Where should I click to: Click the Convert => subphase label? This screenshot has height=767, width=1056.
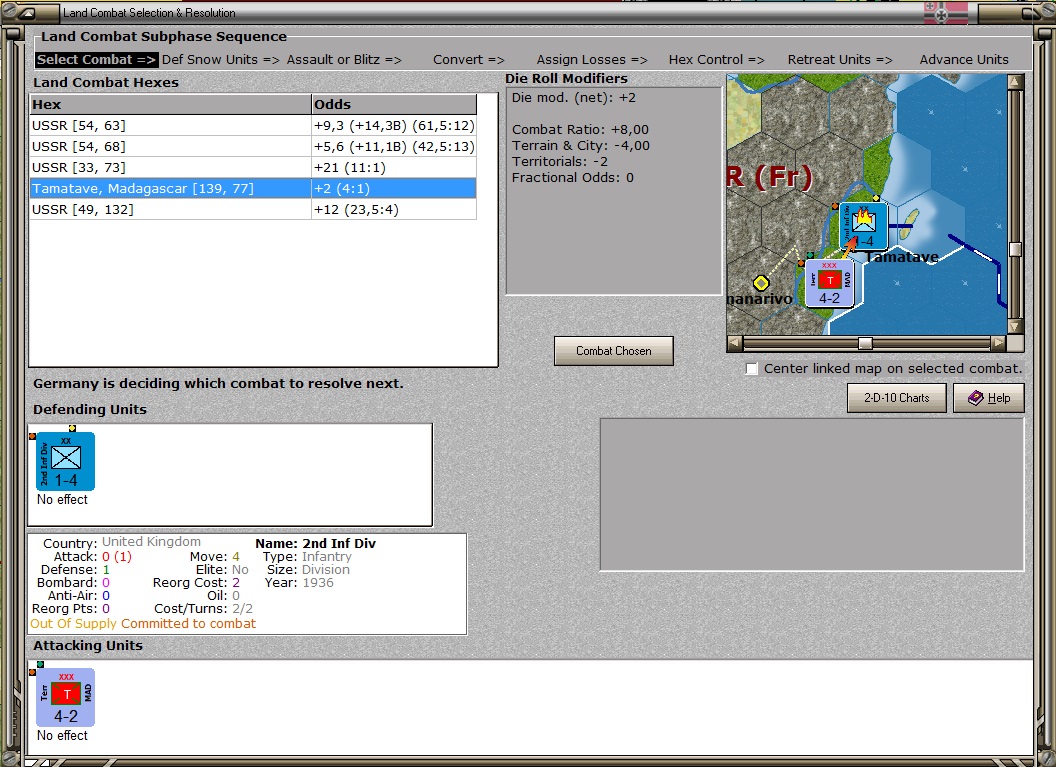pyautogui.click(x=469, y=60)
